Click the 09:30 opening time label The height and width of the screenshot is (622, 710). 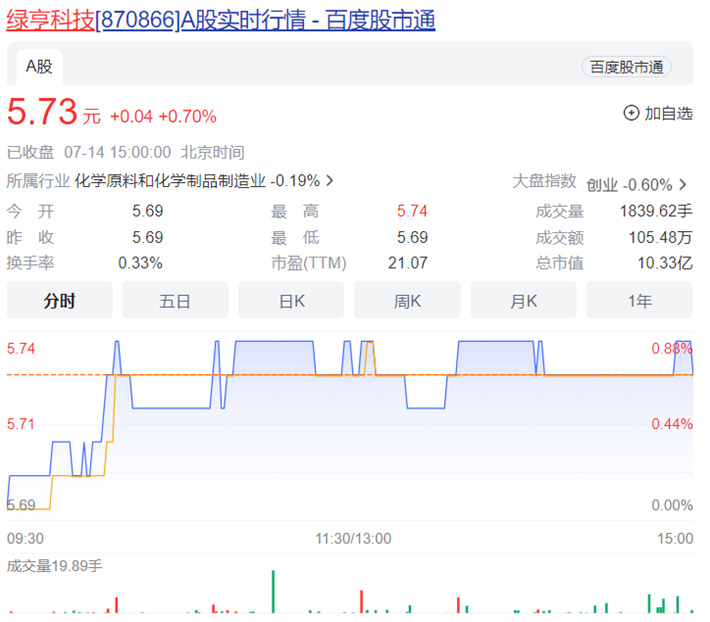pos(25,538)
